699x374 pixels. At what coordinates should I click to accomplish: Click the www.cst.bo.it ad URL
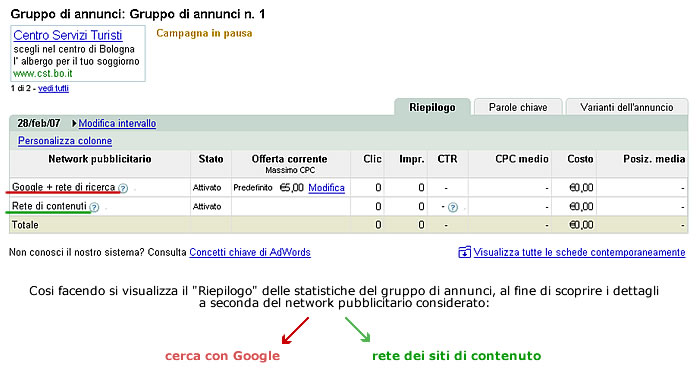[x=43, y=73]
